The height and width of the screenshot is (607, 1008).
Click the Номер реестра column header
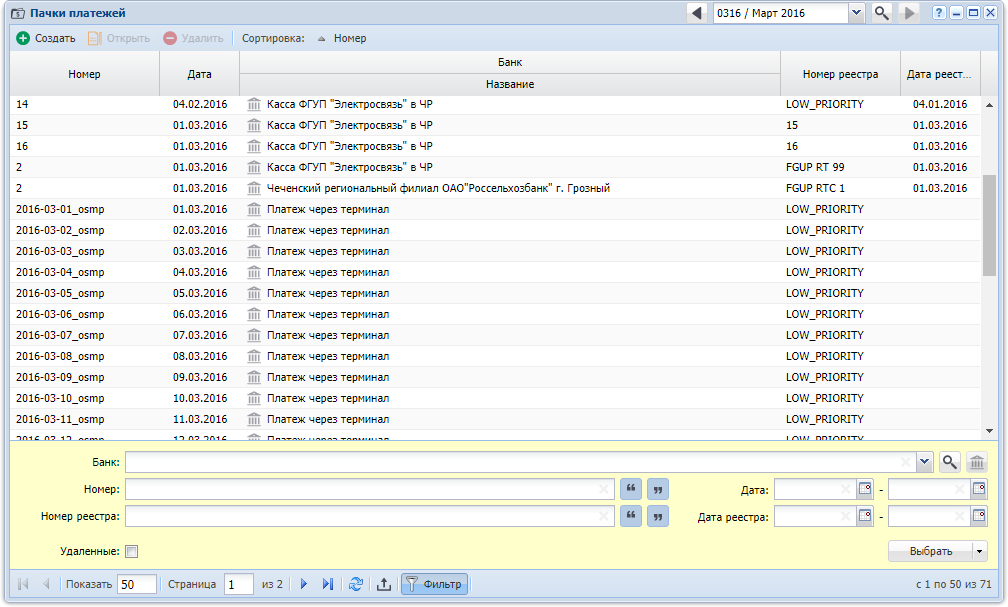point(840,74)
